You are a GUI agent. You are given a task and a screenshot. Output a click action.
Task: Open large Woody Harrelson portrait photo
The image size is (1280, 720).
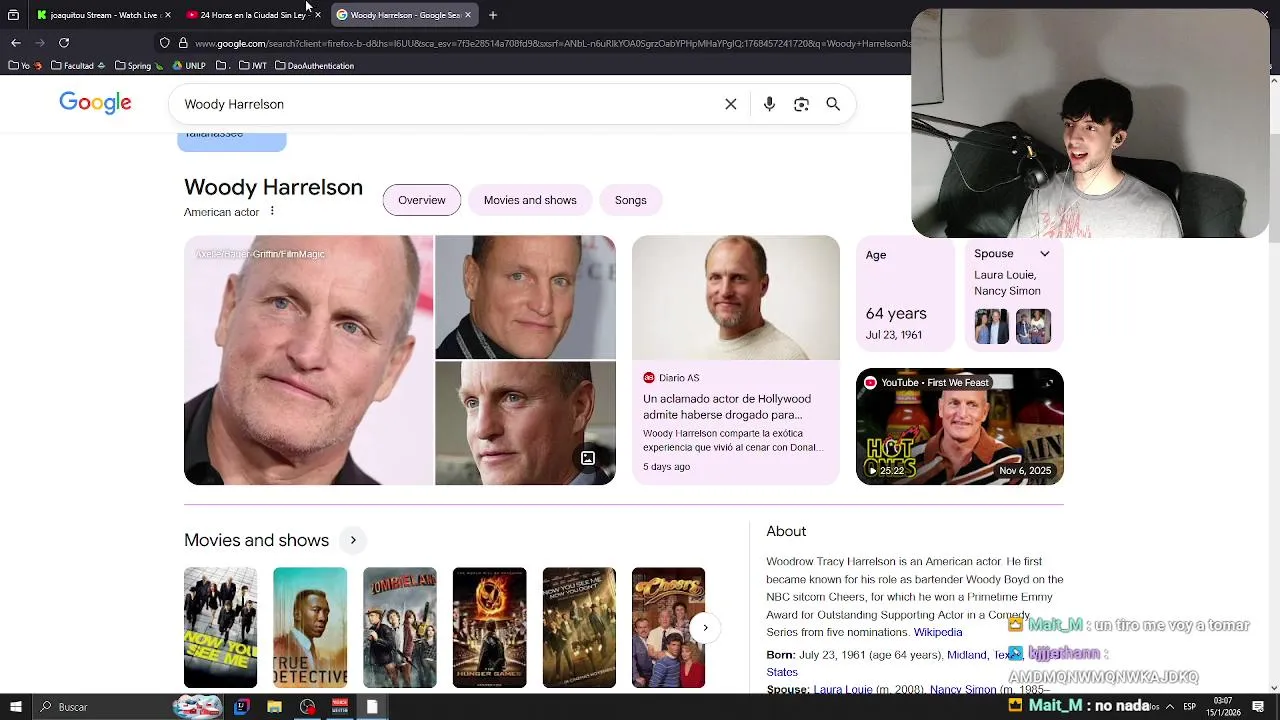pyautogui.click(x=308, y=360)
